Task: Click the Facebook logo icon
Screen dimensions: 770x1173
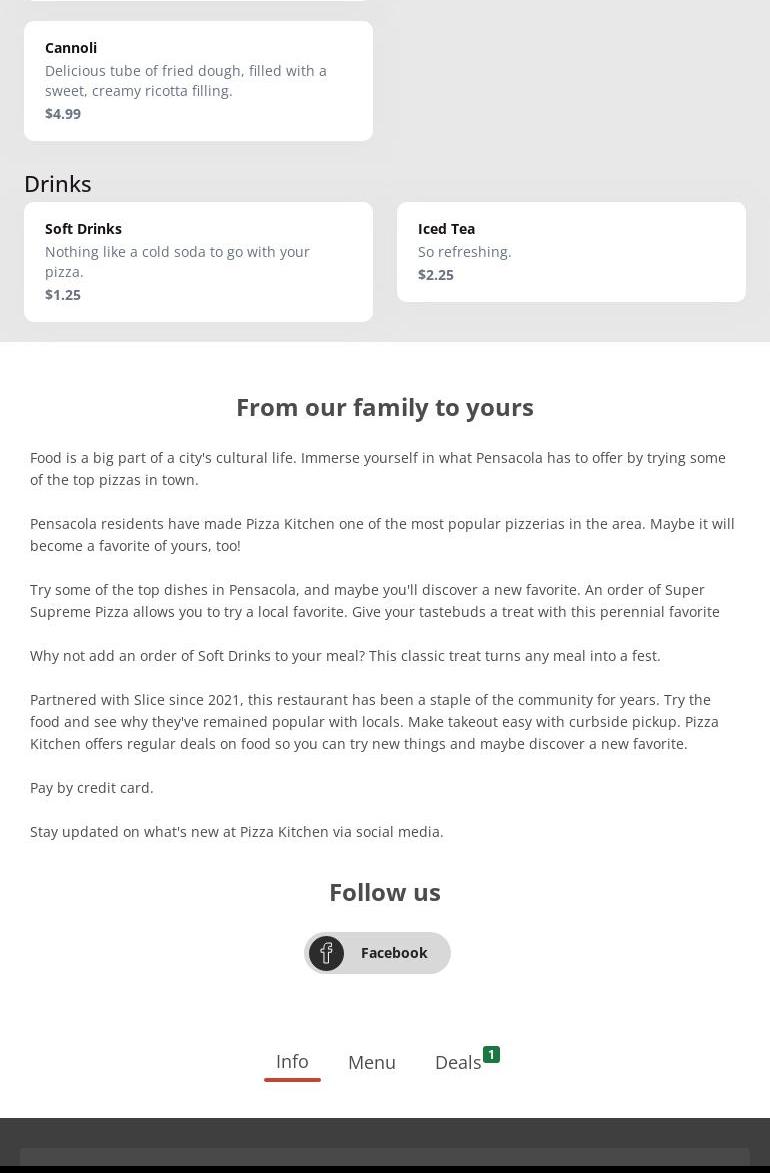Action: click(326, 953)
